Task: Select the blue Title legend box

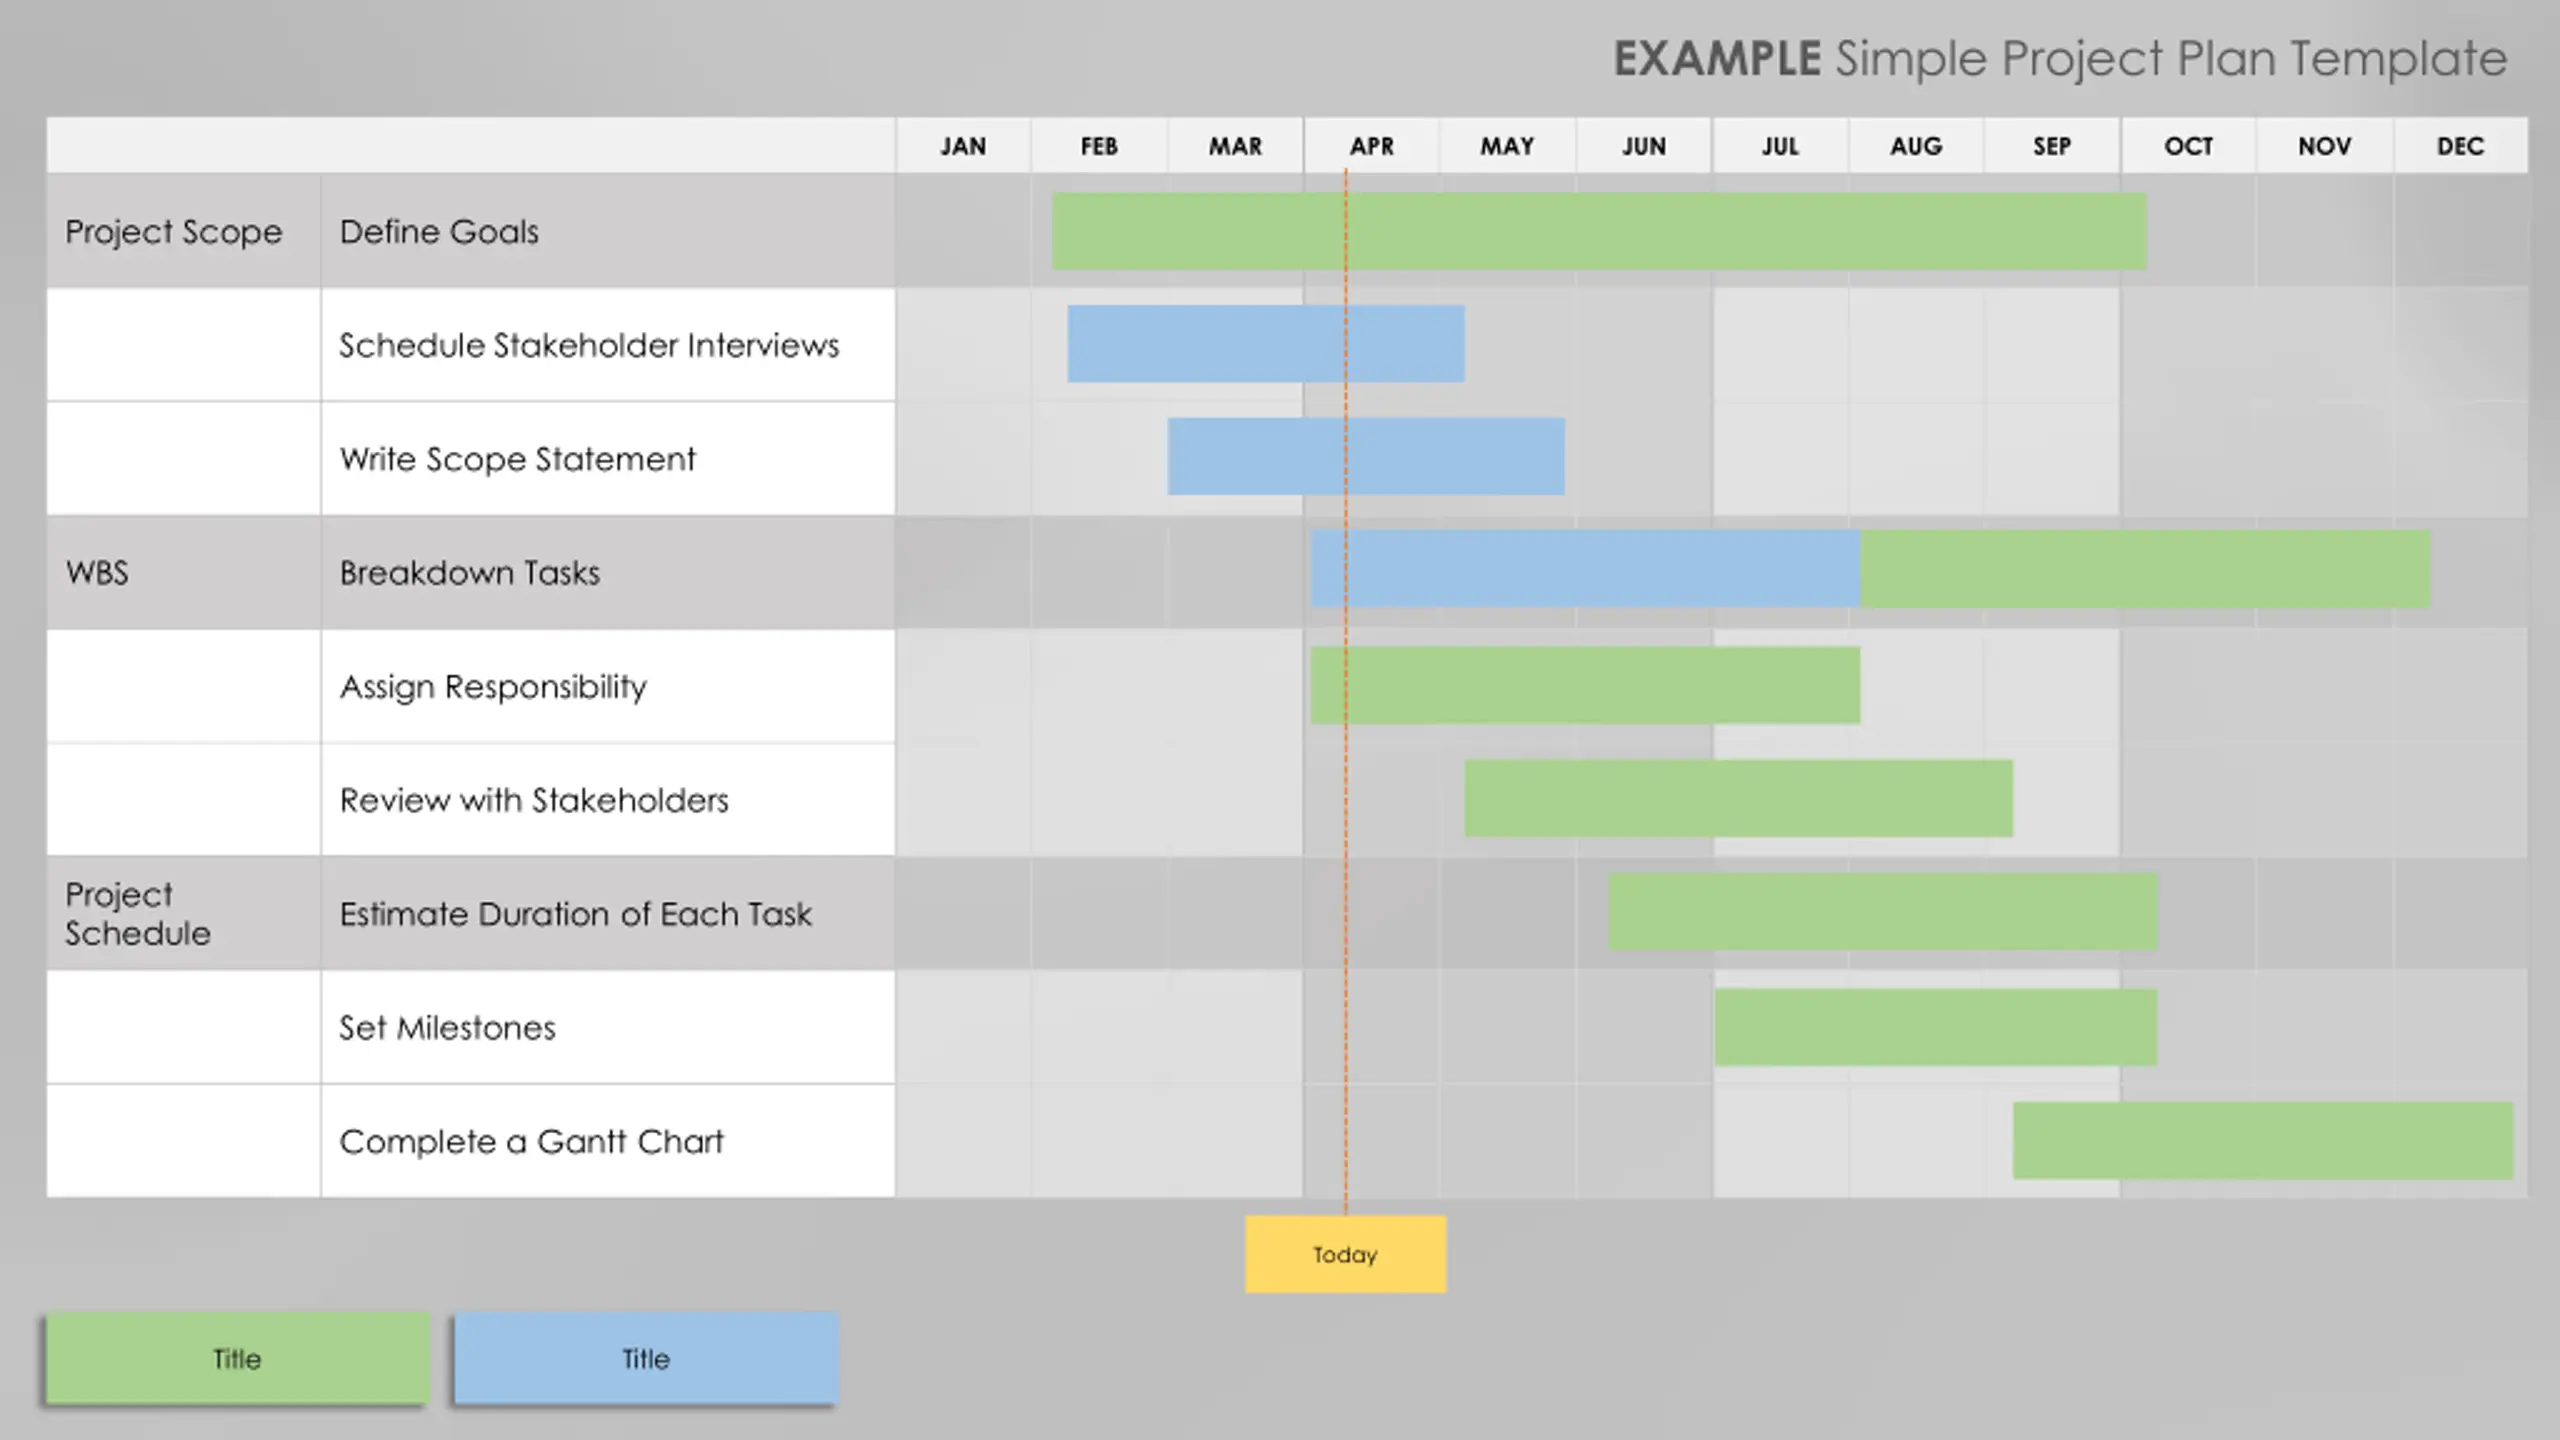Action: coord(646,1358)
